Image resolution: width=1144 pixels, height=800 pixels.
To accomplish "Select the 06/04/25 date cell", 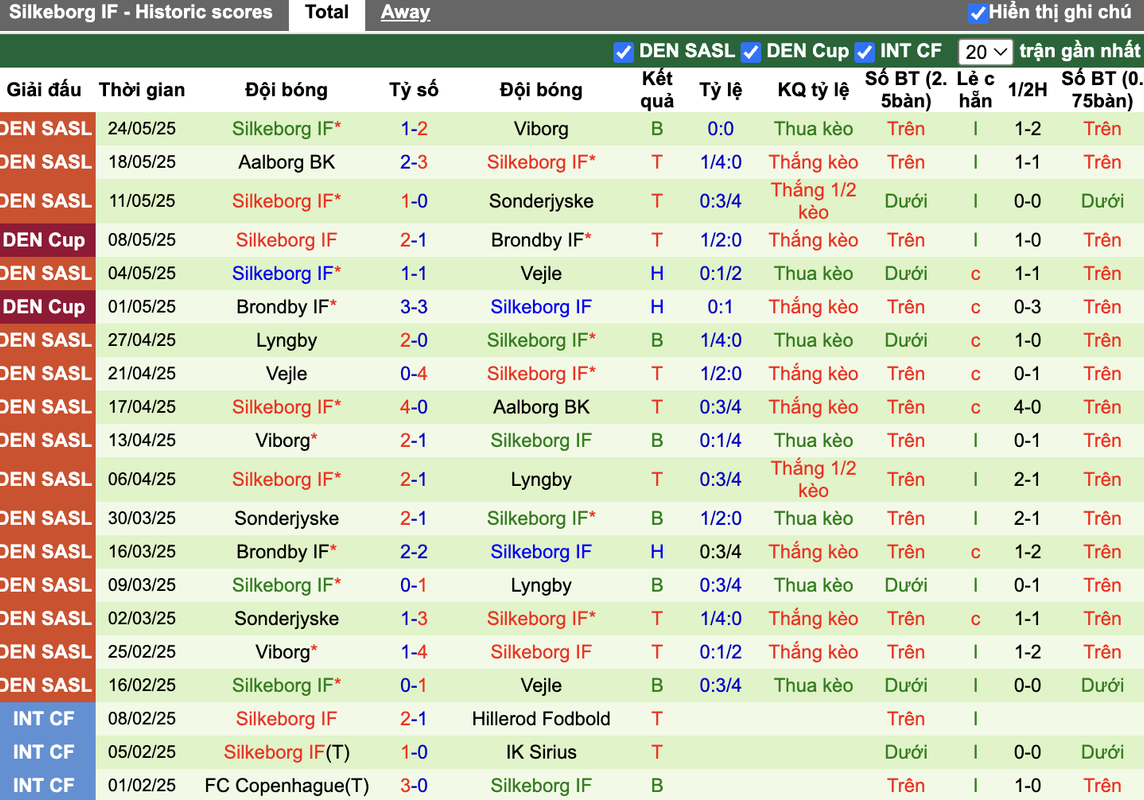I will [x=142, y=479].
